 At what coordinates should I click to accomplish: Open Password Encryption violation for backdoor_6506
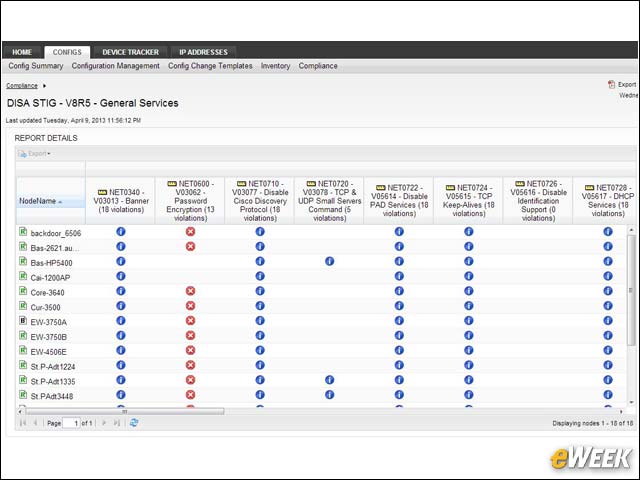coord(190,231)
